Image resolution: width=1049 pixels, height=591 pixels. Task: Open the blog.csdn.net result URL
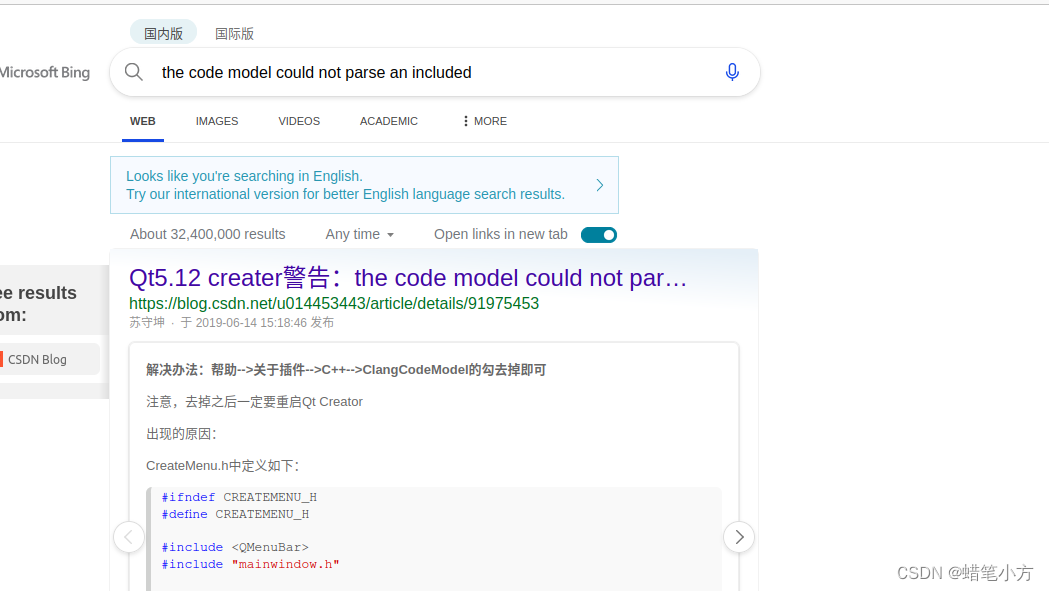(334, 303)
